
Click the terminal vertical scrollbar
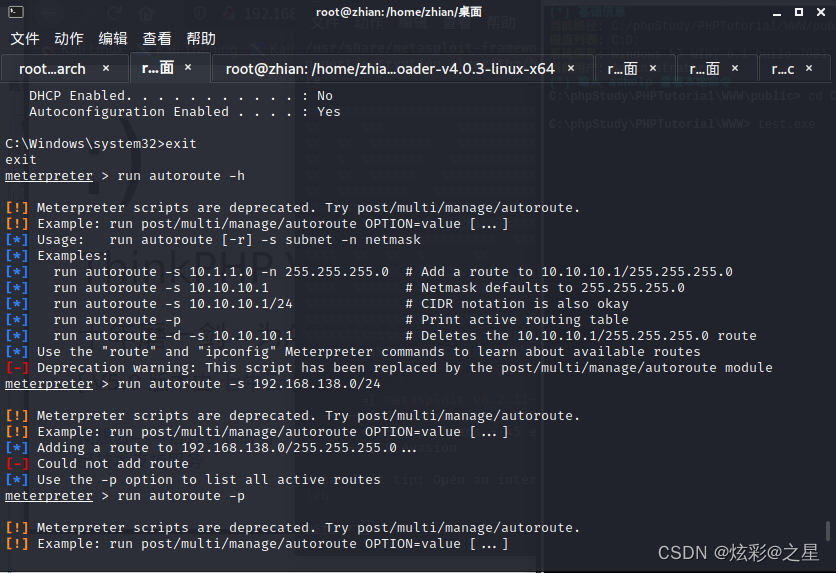point(827,530)
